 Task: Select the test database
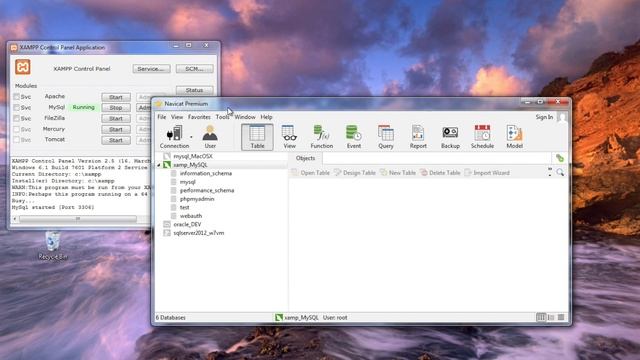click(184, 208)
